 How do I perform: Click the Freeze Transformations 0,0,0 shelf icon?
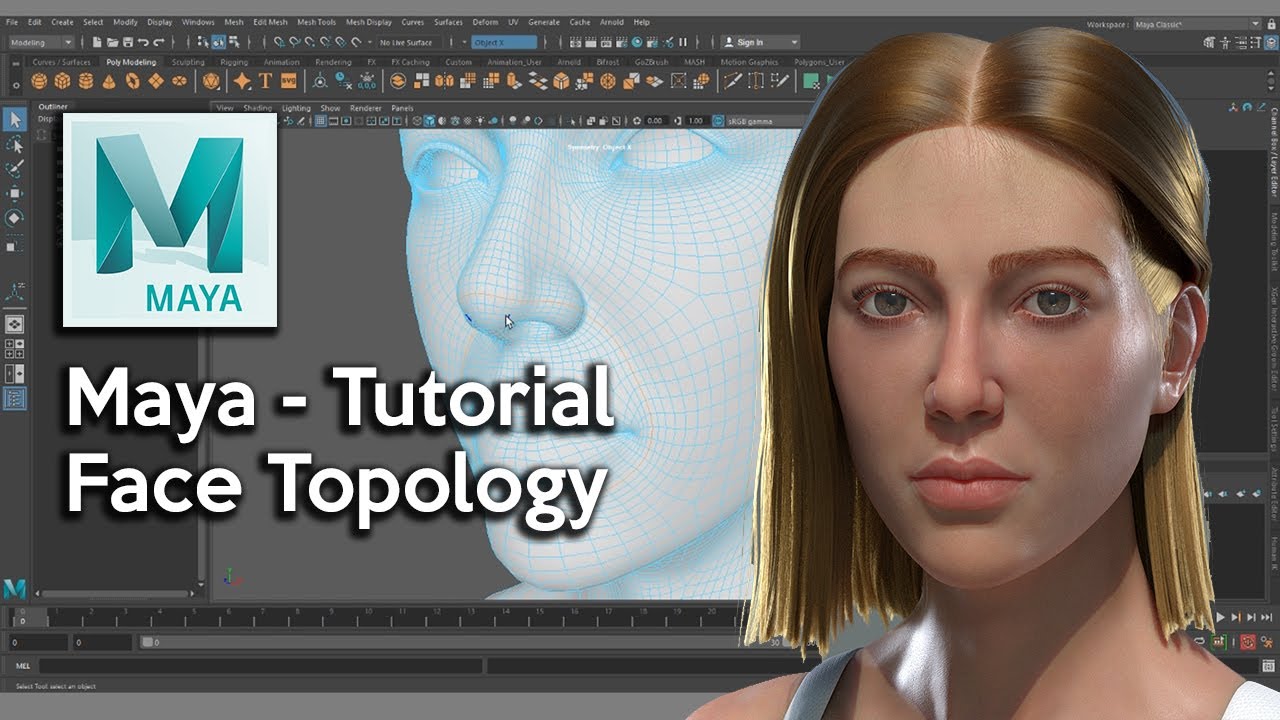pos(366,81)
